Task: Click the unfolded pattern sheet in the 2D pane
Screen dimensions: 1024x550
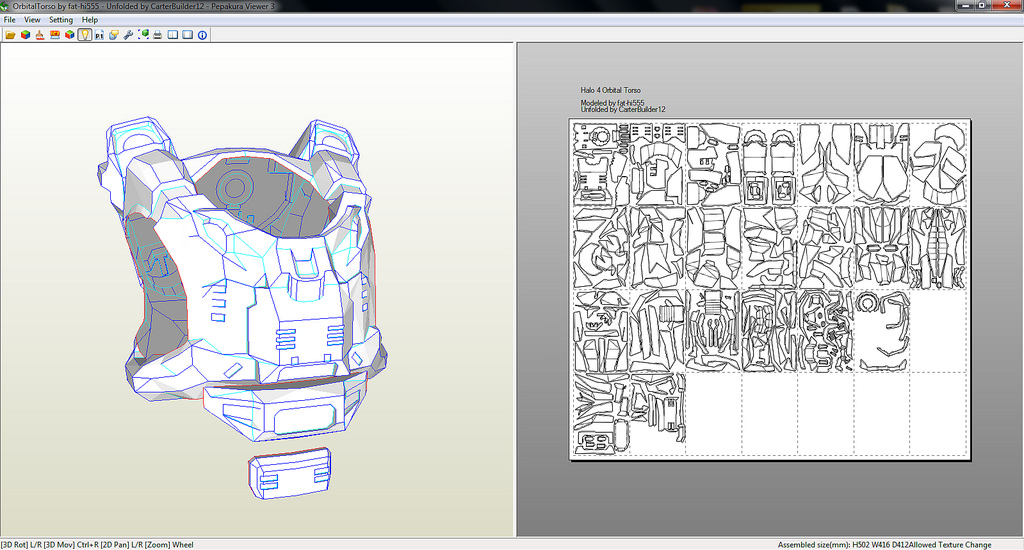Action: (x=770, y=289)
